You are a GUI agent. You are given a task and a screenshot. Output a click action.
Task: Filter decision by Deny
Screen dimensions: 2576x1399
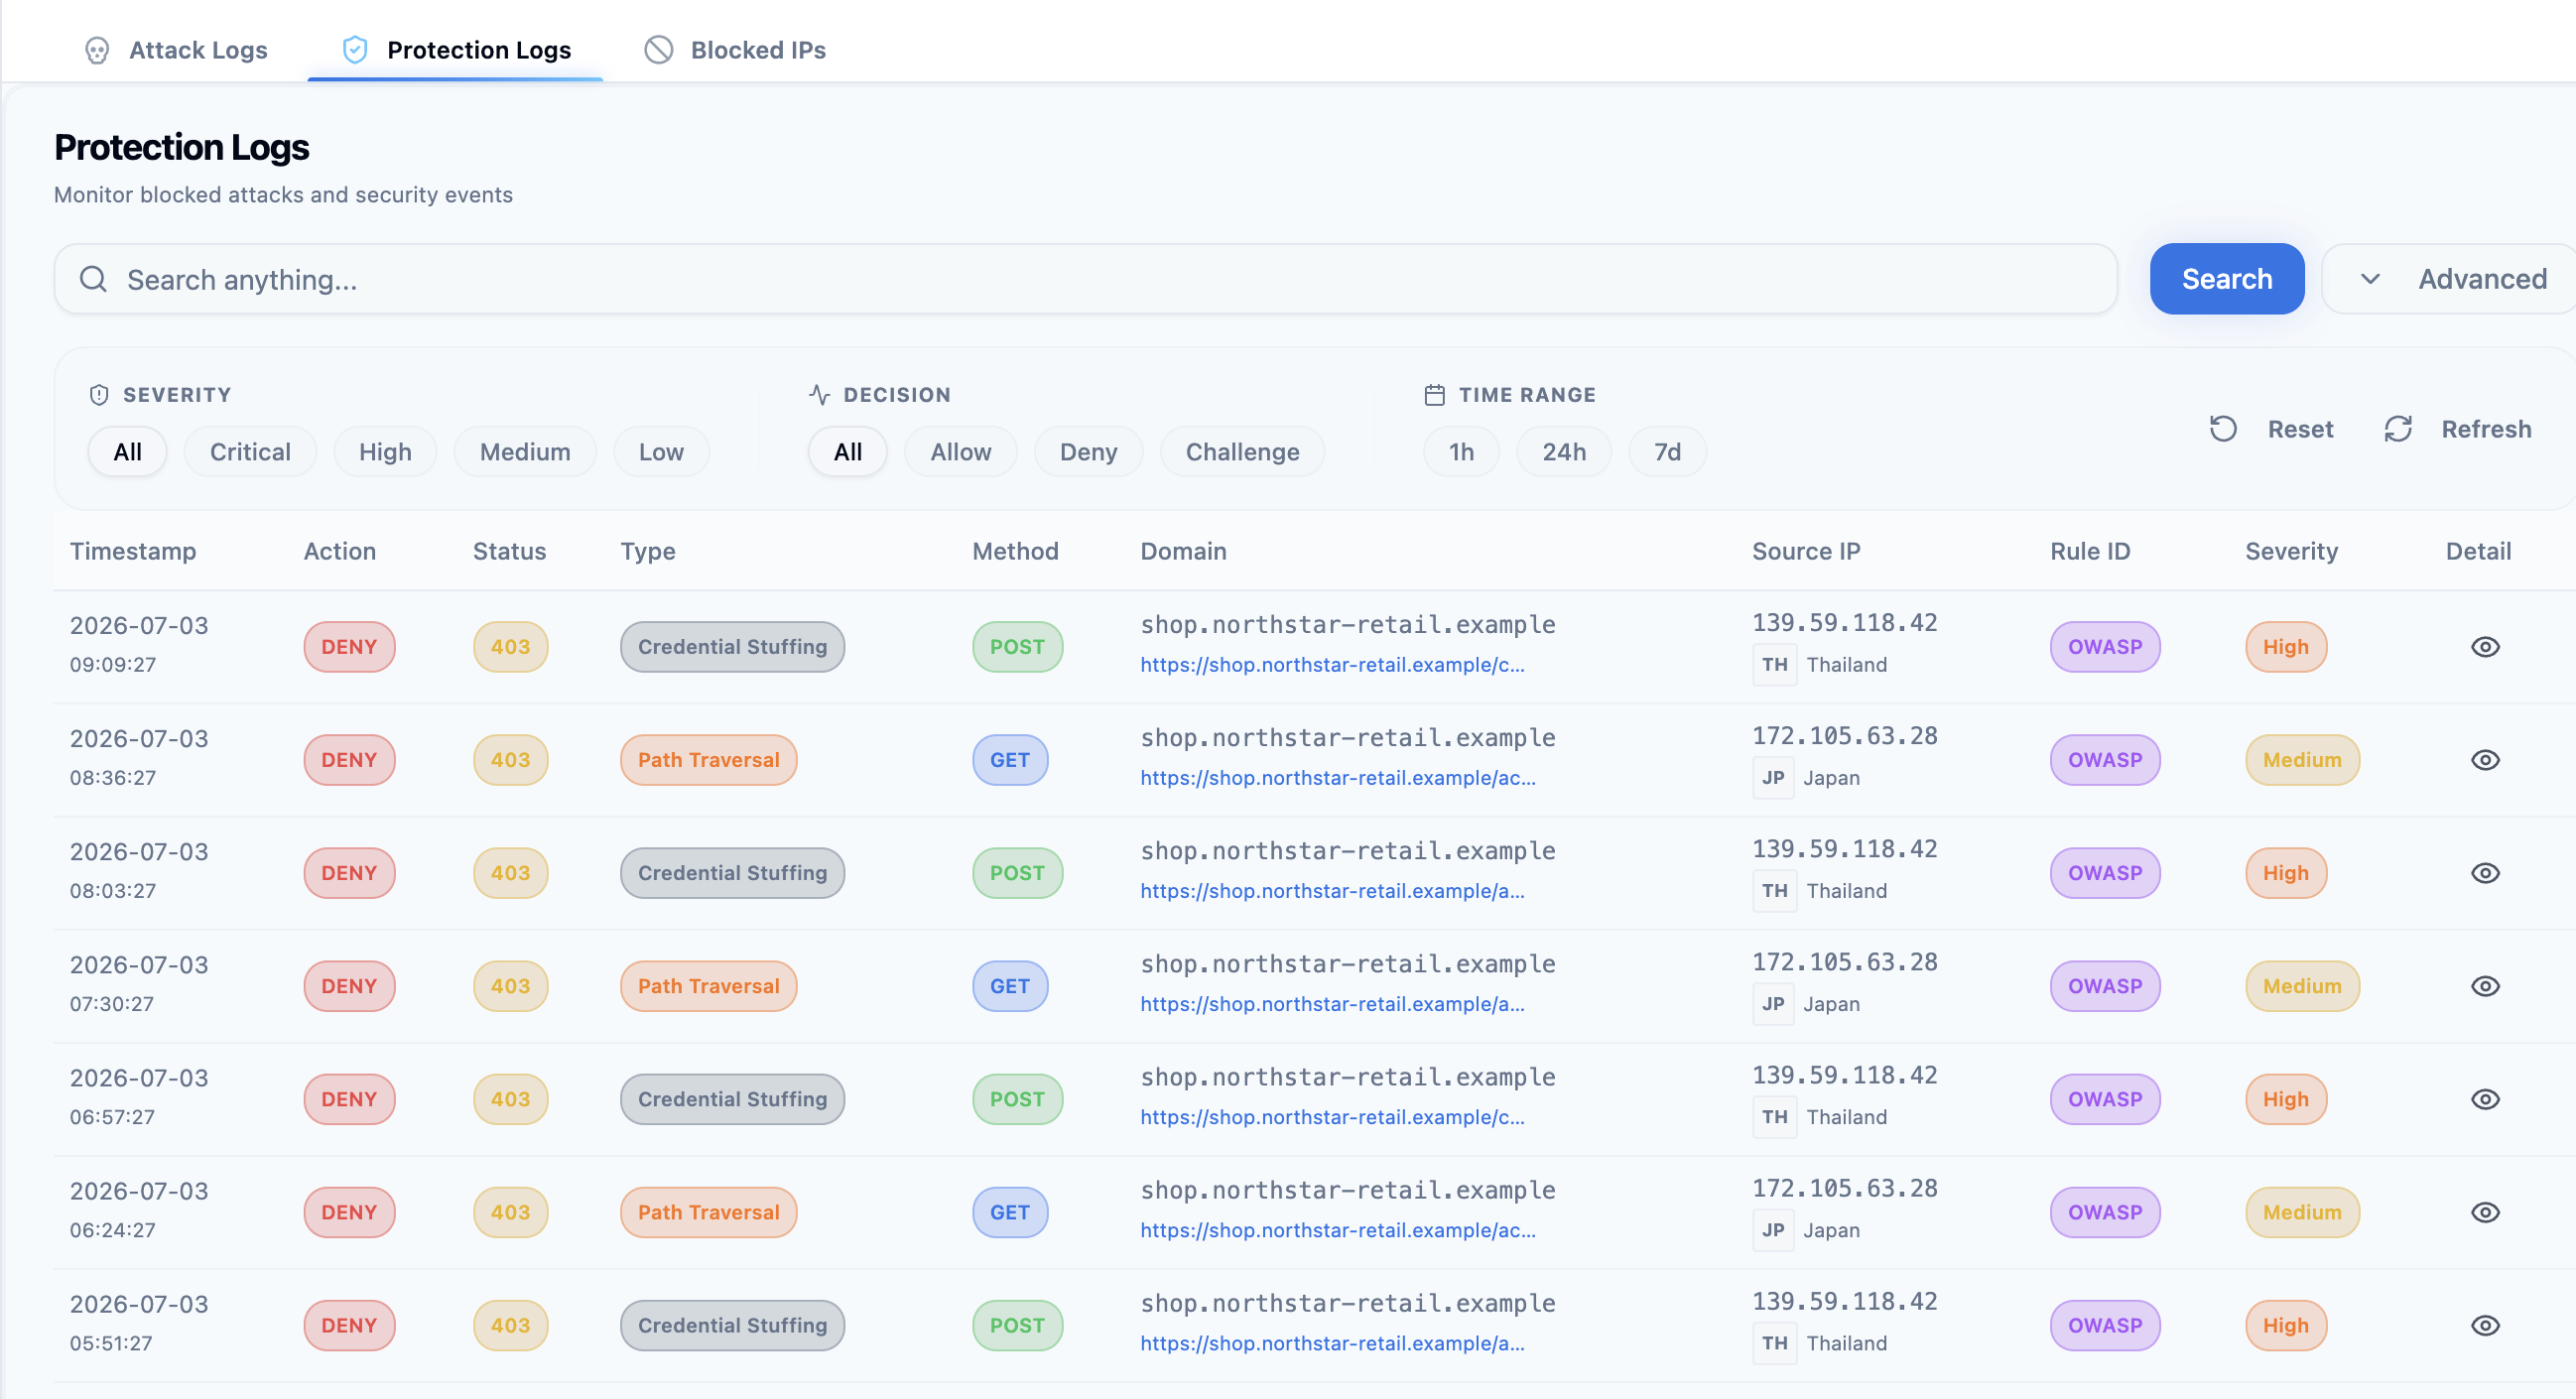tap(1089, 452)
